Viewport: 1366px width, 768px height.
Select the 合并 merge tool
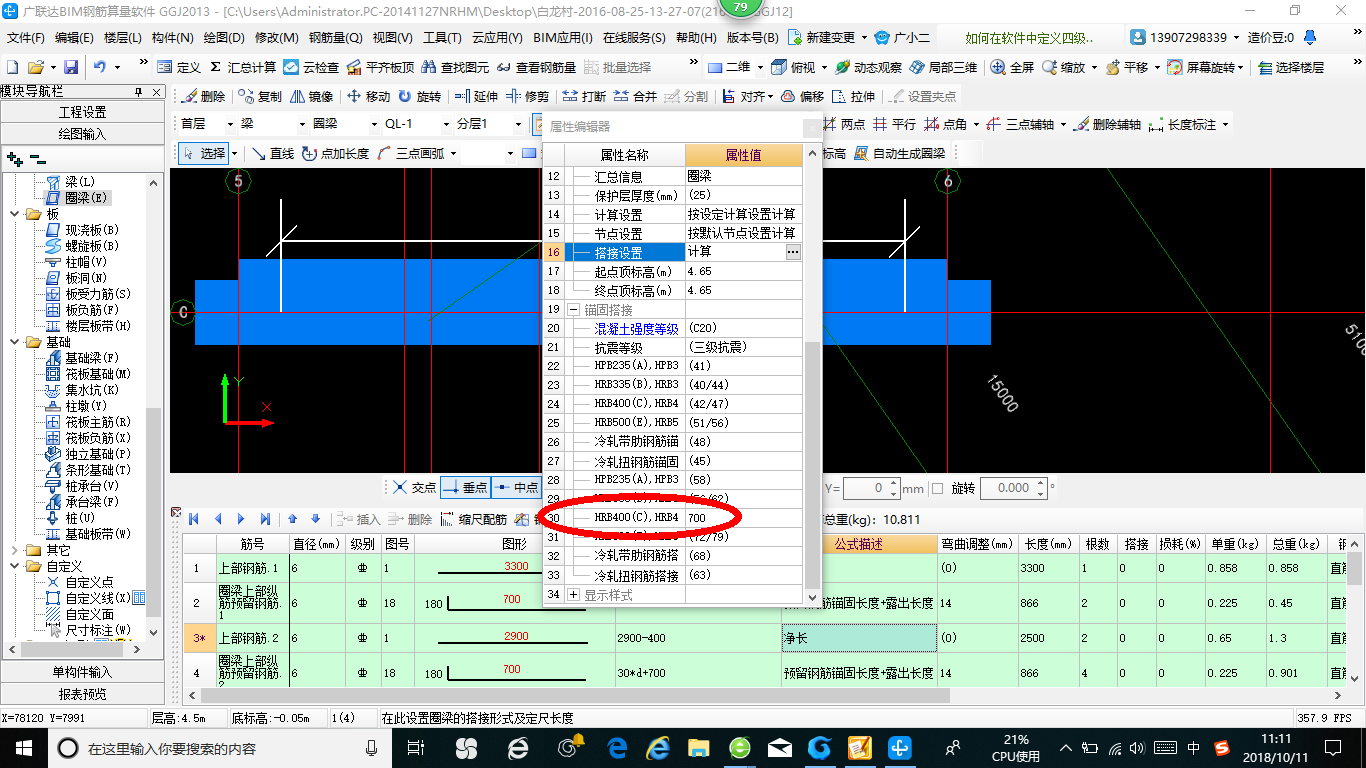pos(636,97)
